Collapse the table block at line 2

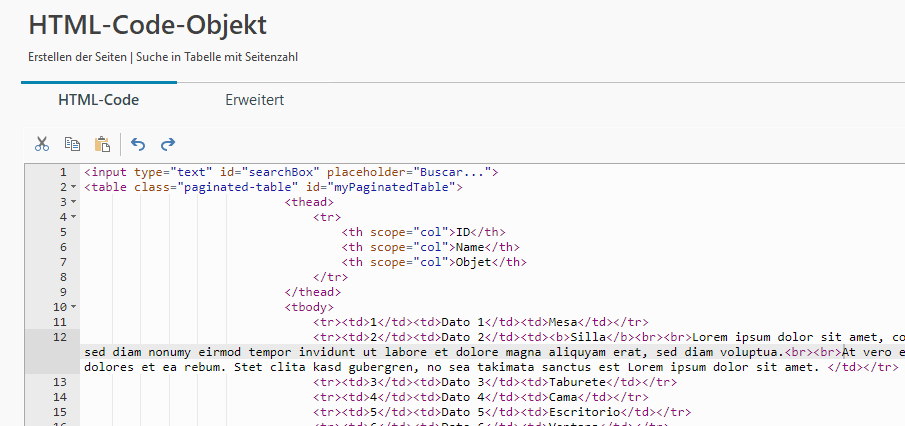(x=74, y=187)
